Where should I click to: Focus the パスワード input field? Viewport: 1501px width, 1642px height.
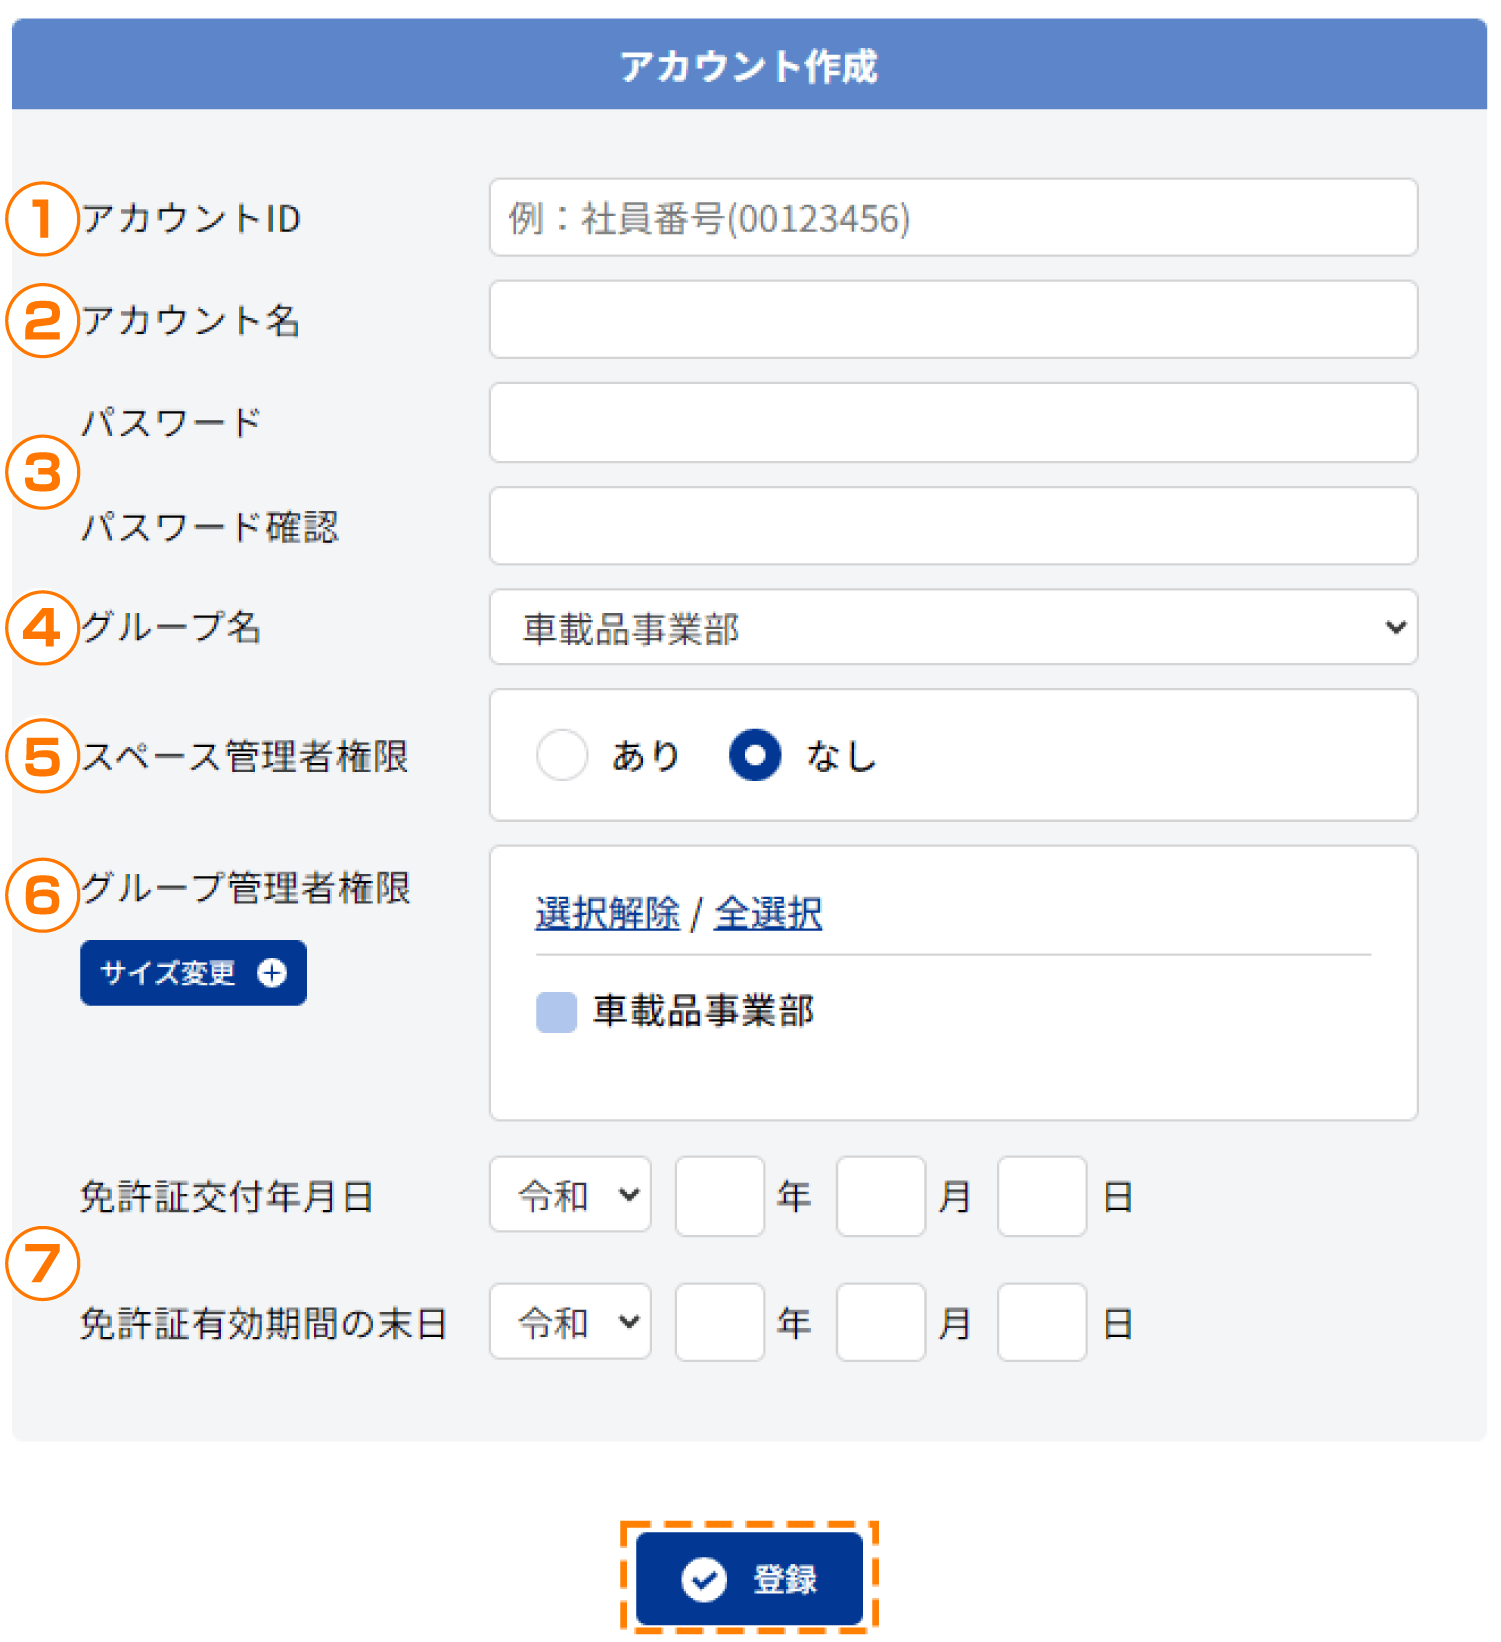point(953,422)
